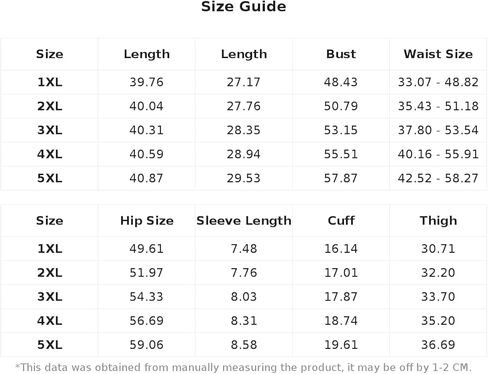
Task: Click the manual measurement disclaimer note
Action: [244, 367]
